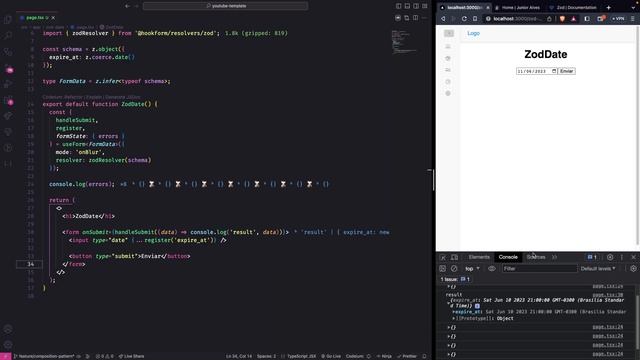Image resolution: width=640 pixels, height=360 pixels.
Task: Open Default levels dropdown
Action: (598, 269)
